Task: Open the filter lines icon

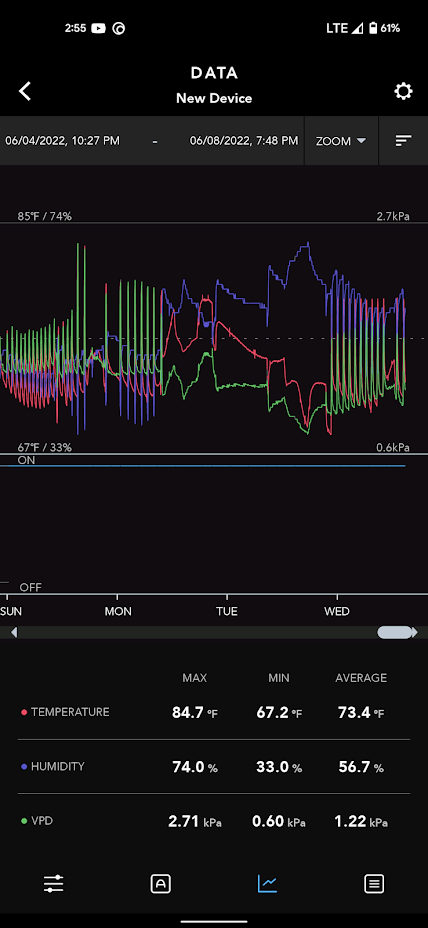Action: pyautogui.click(x=403, y=141)
